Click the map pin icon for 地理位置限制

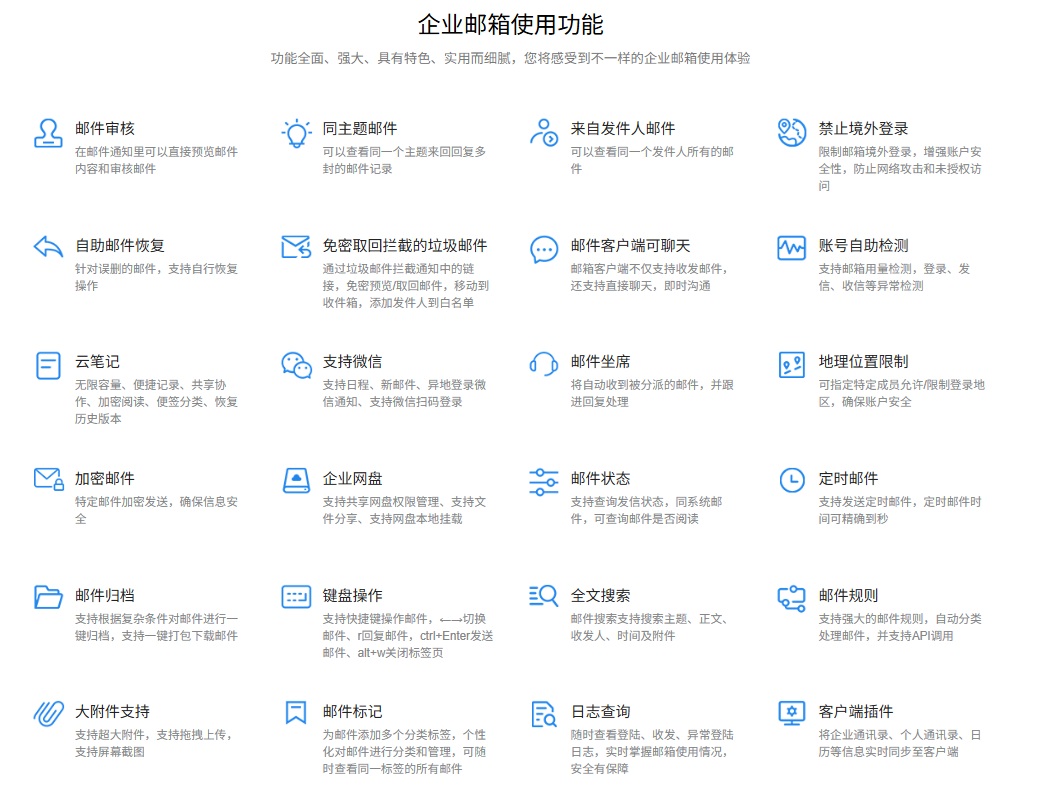pyautogui.click(x=791, y=365)
